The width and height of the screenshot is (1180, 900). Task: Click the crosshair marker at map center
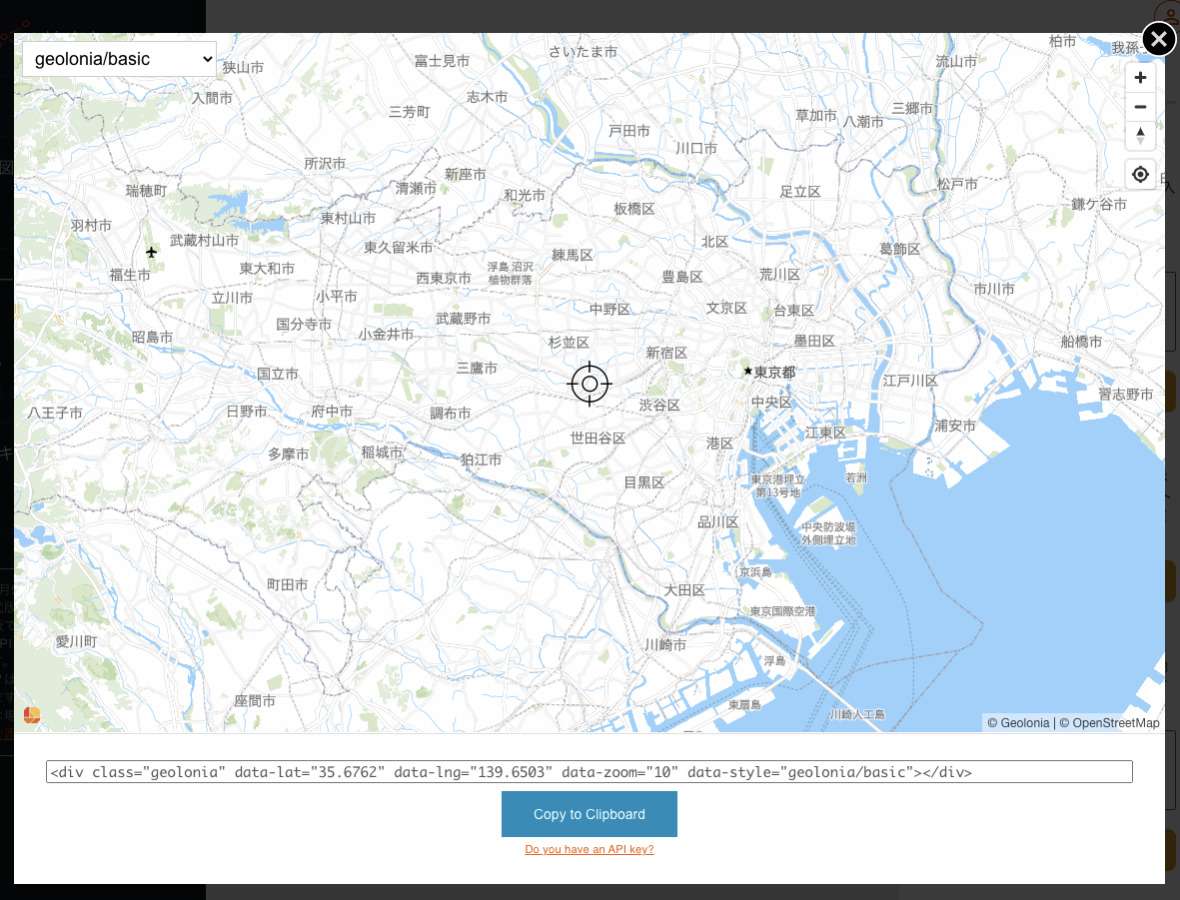[x=590, y=384]
